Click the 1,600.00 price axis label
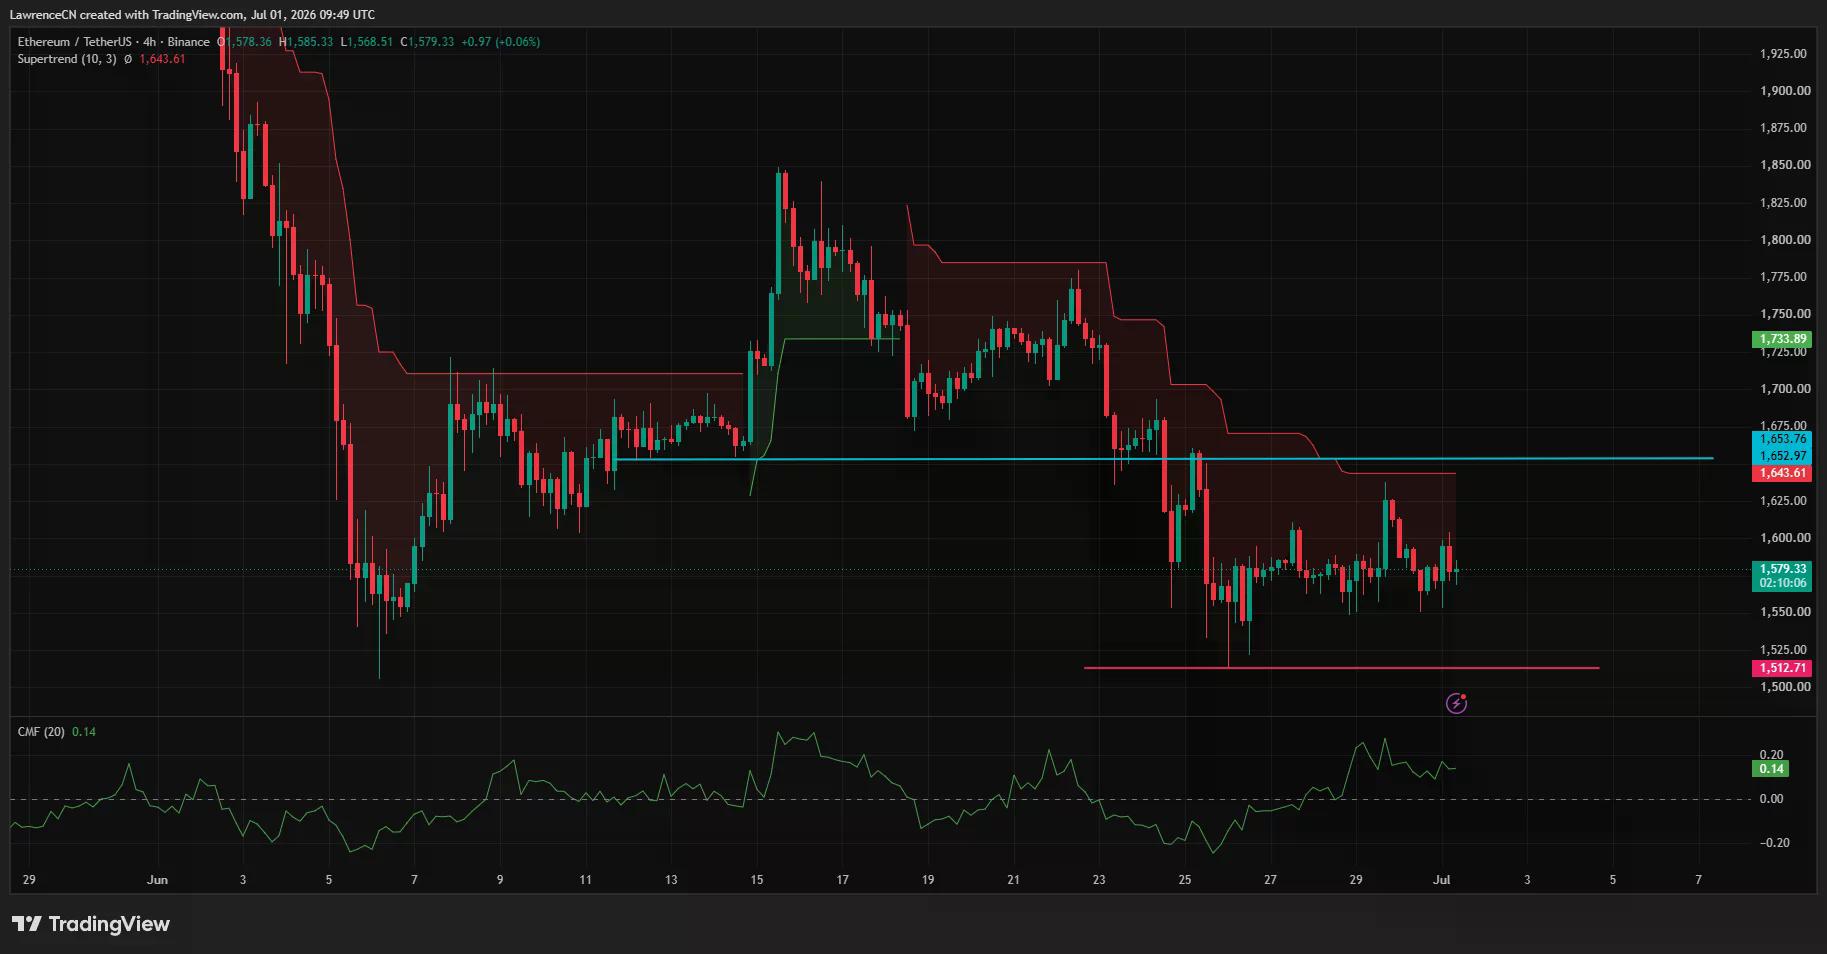Screen dimensions: 1827x954 pos(1785,538)
